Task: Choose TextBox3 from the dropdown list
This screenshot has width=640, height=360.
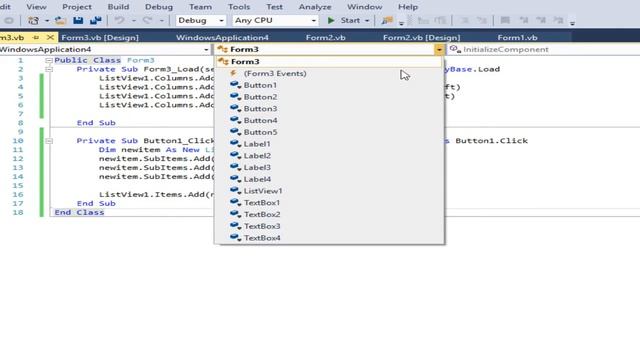Action: (329, 226)
